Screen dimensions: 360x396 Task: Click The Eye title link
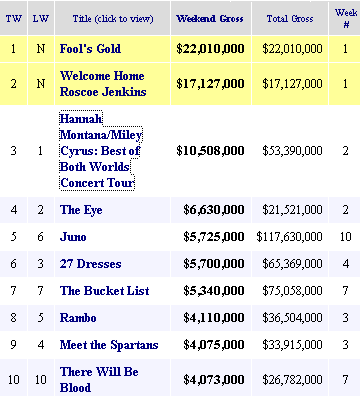[x=81, y=210]
